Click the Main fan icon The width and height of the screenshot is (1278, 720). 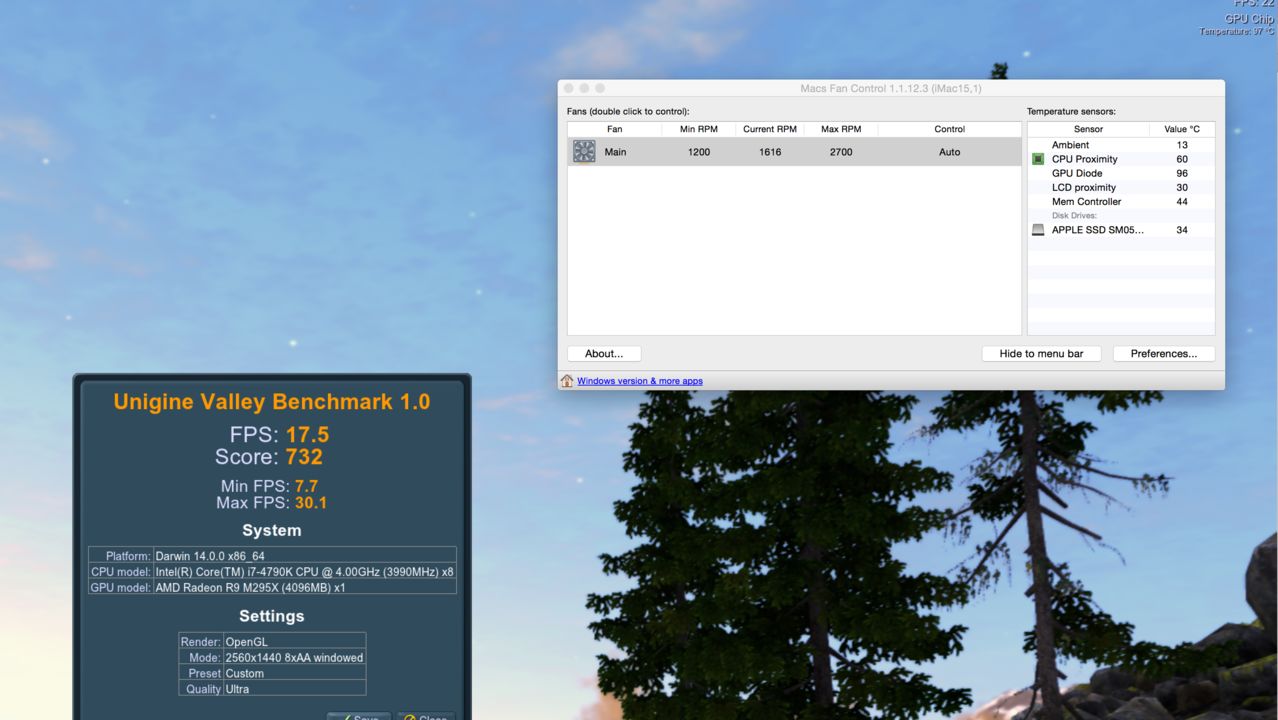pos(584,151)
